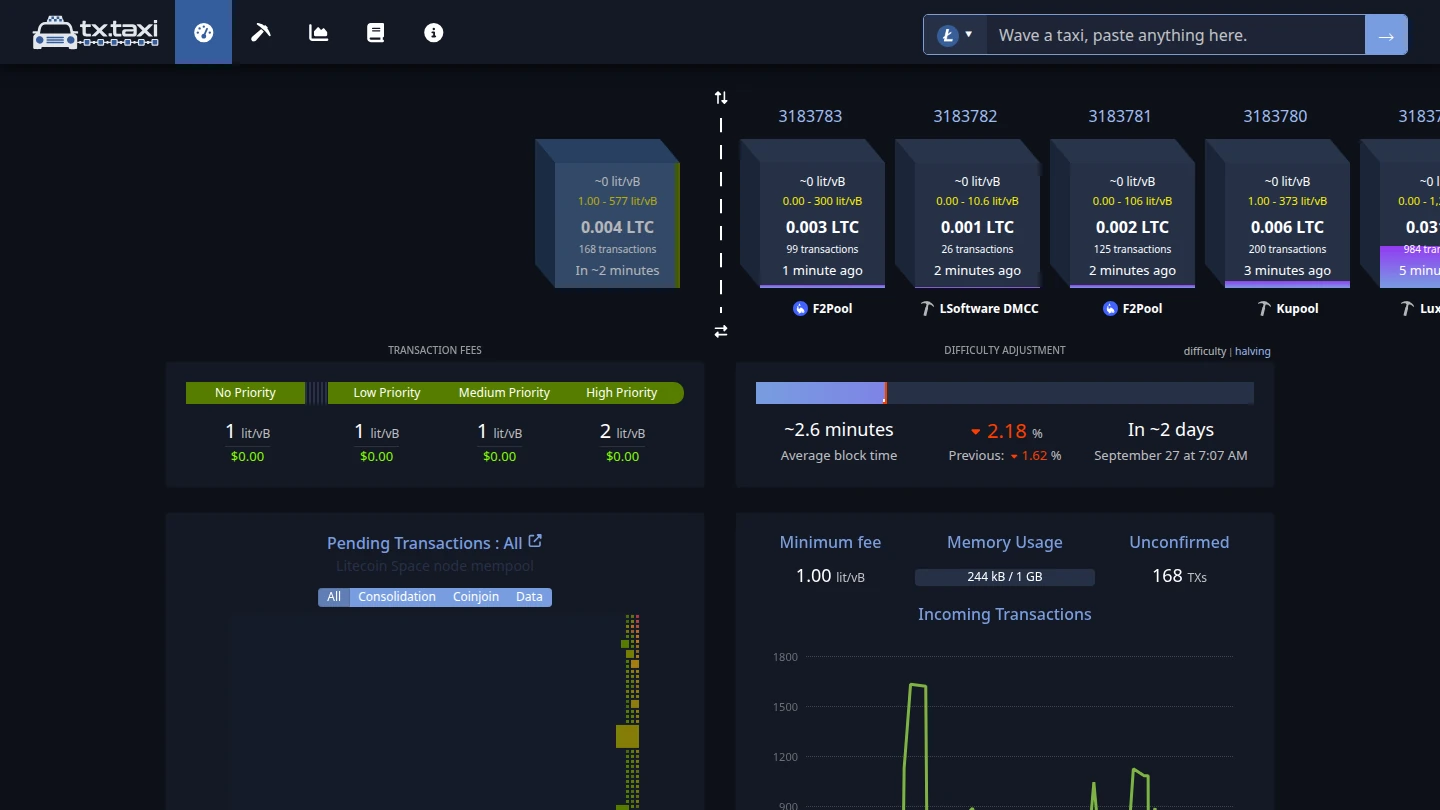Screen dimensions: 1440x810
Task: Open the dashboard gauge icon
Action: [x=204, y=32]
